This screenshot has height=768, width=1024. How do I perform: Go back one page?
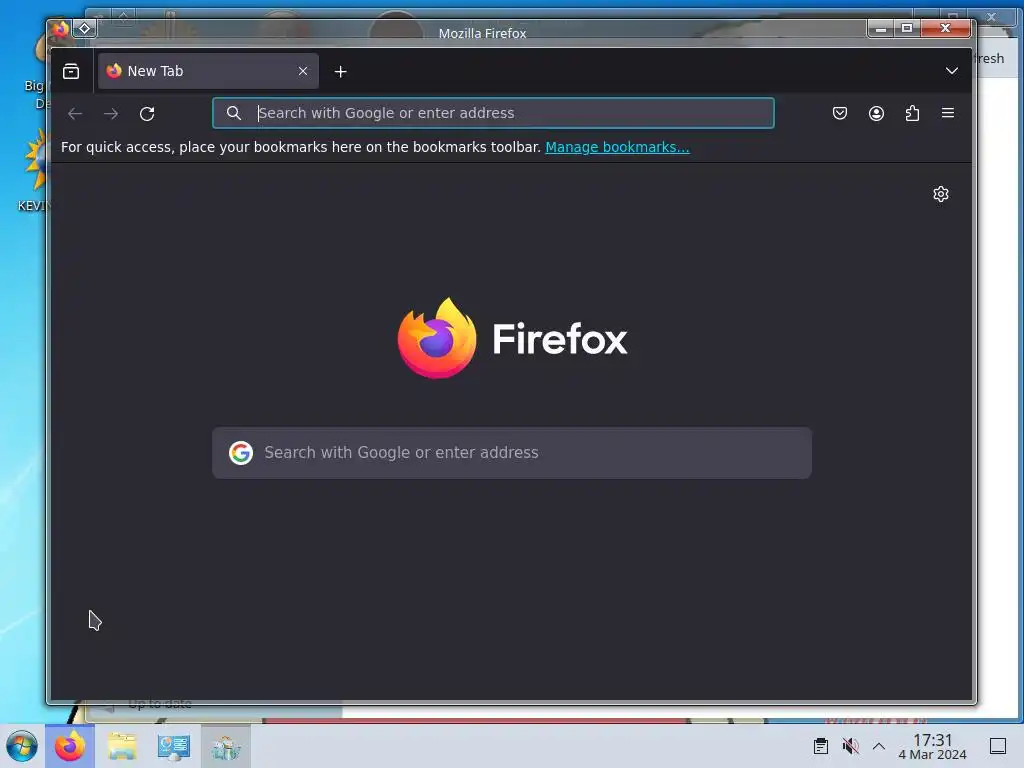[x=75, y=114]
